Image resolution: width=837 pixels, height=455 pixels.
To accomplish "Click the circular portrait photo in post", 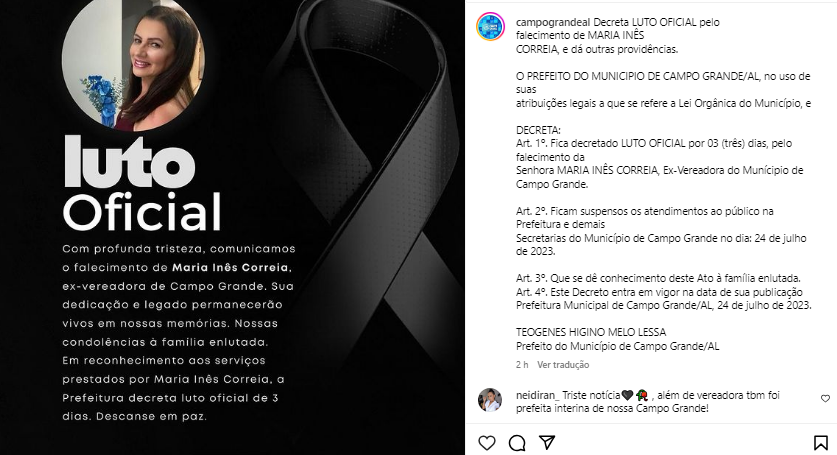I will click(133, 61).
